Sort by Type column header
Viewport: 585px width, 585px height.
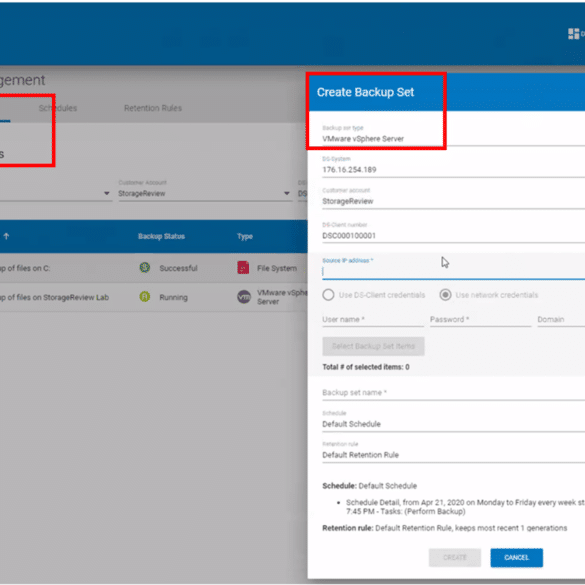point(245,237)
